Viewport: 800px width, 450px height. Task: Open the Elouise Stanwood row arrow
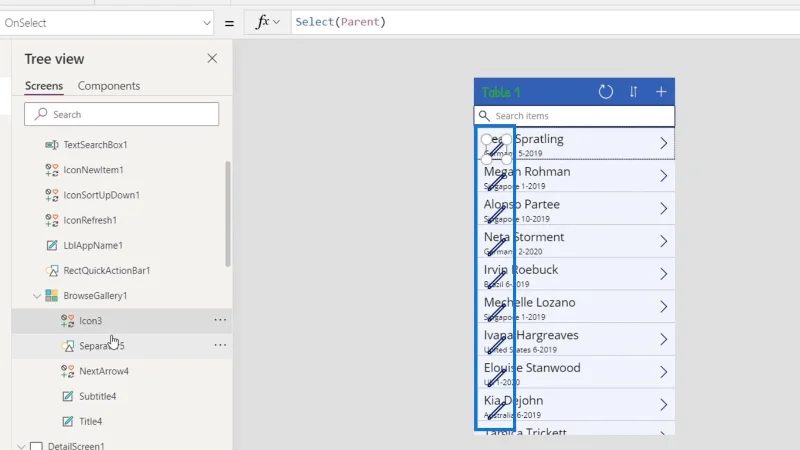[x=663, y=372]
